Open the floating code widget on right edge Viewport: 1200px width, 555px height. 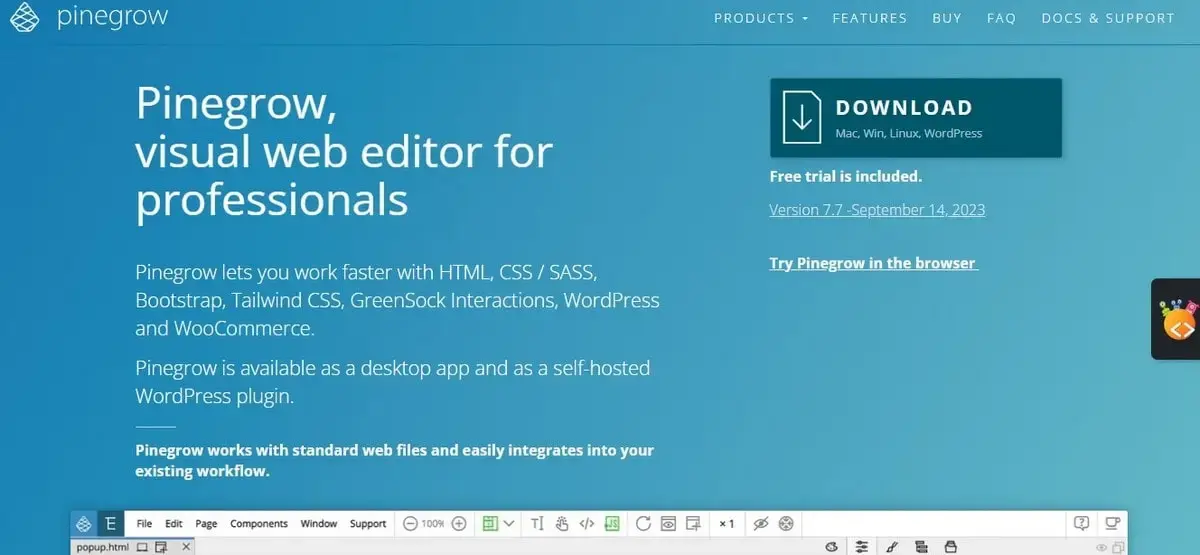tap(1178, 319)
